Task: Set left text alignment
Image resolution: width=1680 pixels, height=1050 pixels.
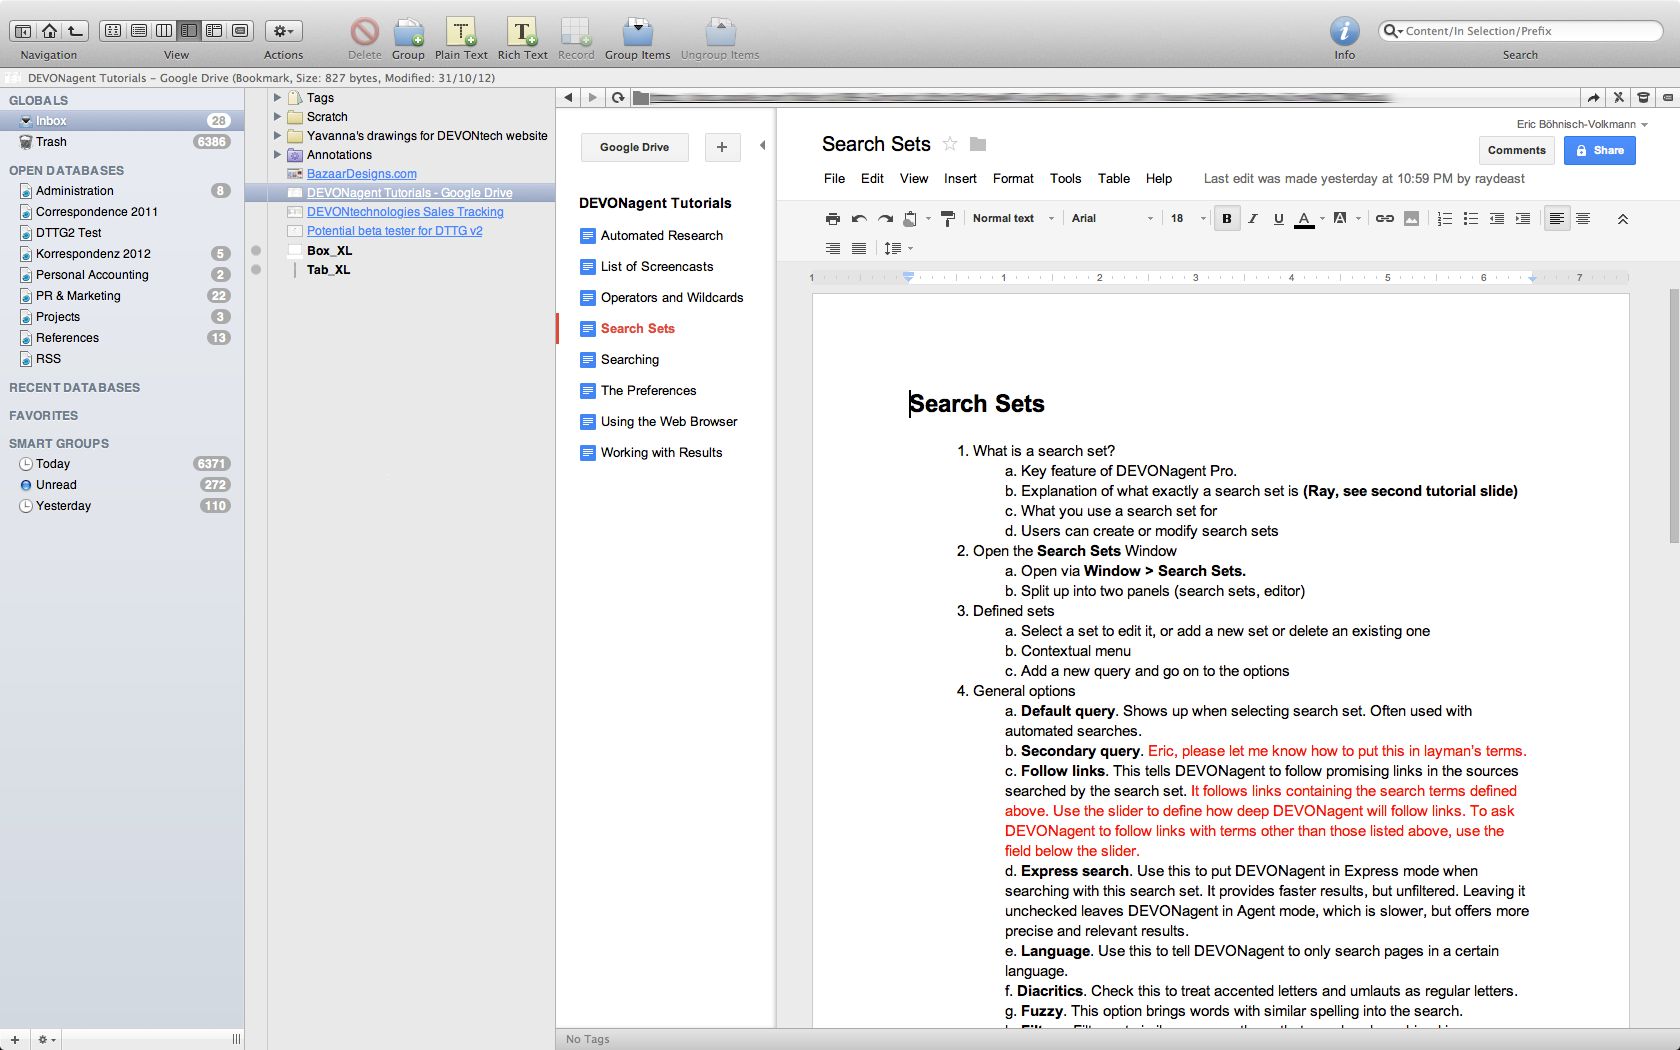Action: [x=1557, y=218]
